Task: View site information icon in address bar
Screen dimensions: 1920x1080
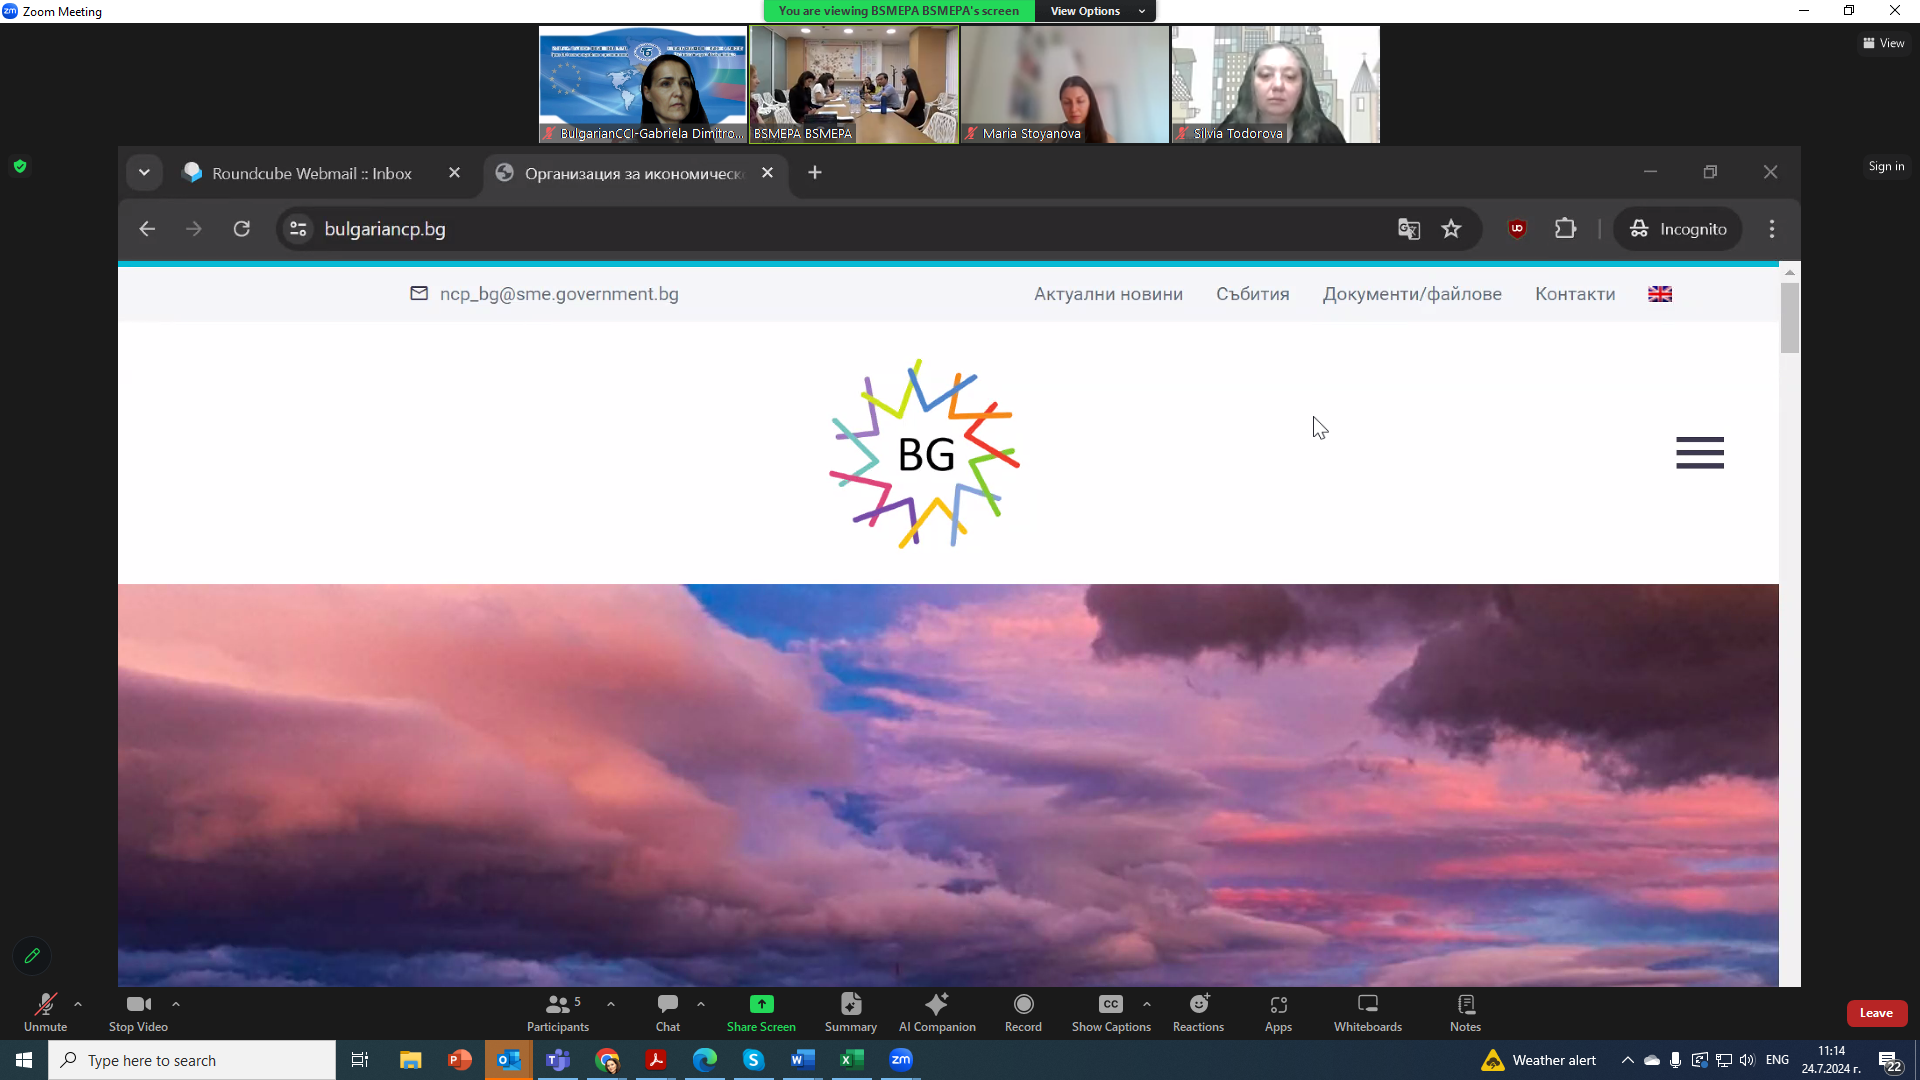Action: coord(298,229)
